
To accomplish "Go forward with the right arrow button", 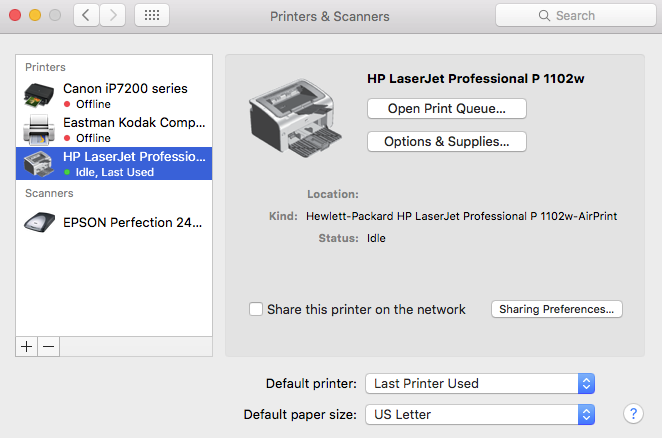I will [x=113, y=16].
